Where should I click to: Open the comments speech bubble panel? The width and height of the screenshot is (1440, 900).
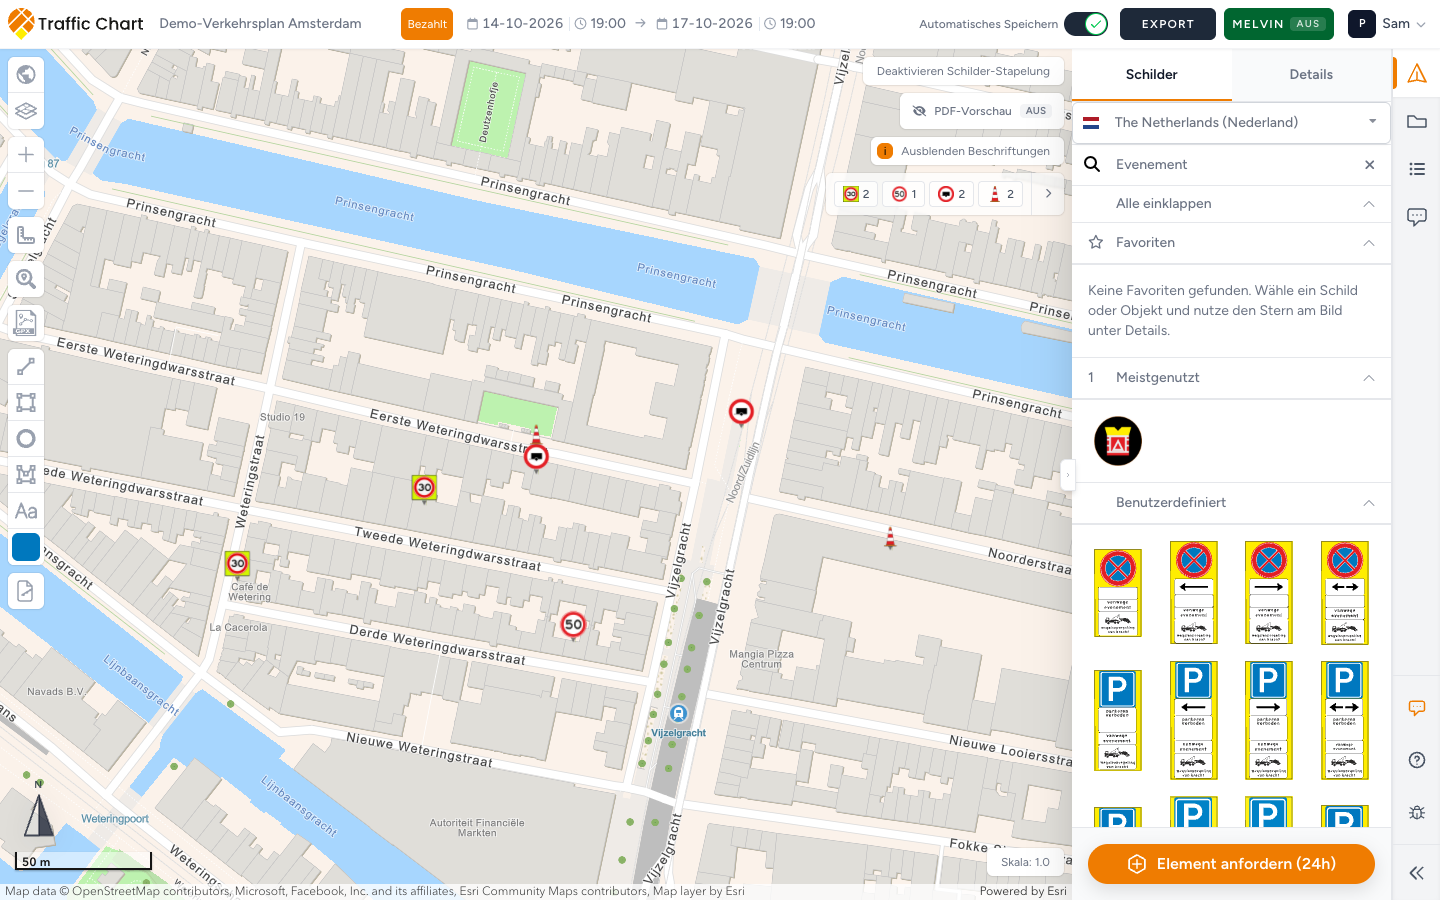tap(1417, 217)
